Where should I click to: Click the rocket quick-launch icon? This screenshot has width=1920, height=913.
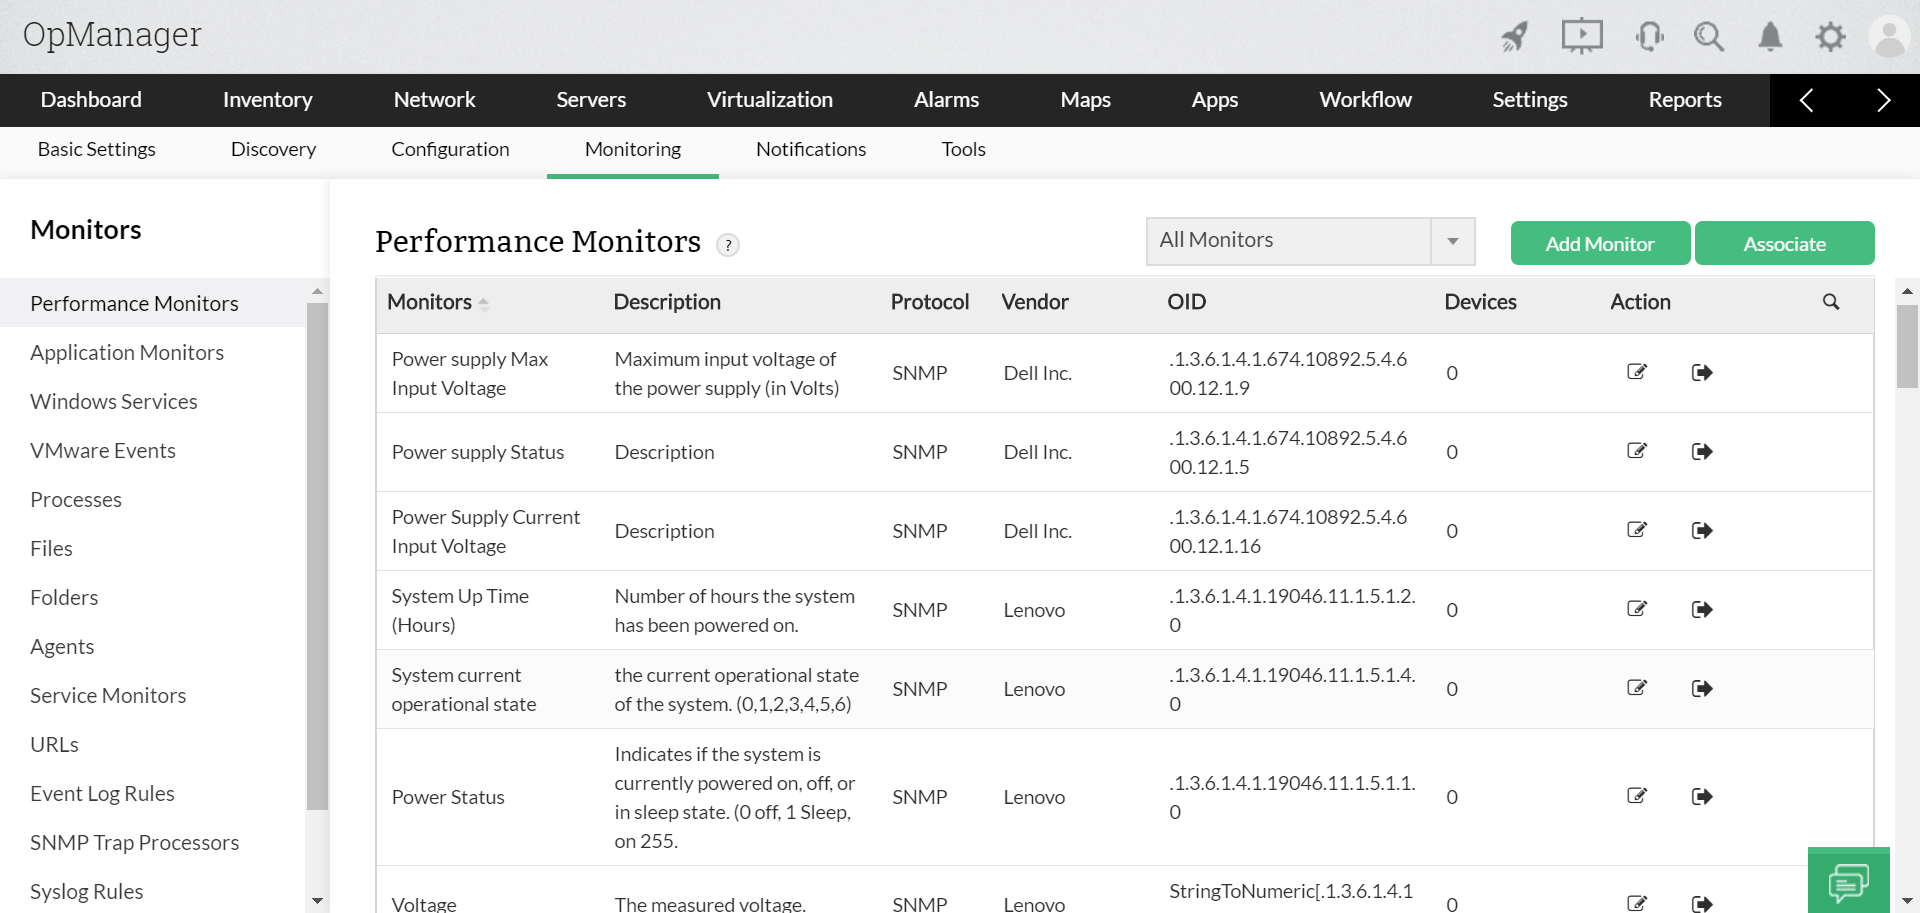(1515, 37)
